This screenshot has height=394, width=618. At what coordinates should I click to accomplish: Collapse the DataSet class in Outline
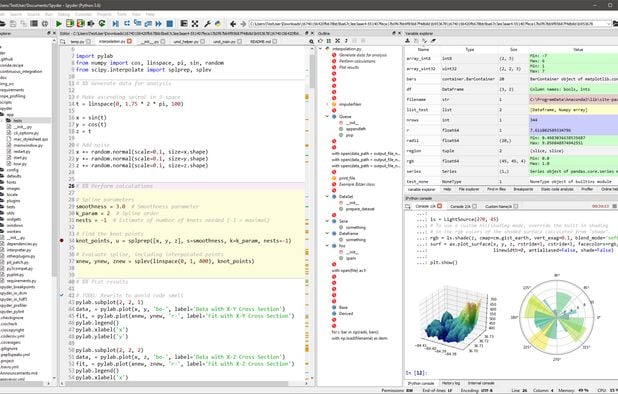[x=327, y=196]
